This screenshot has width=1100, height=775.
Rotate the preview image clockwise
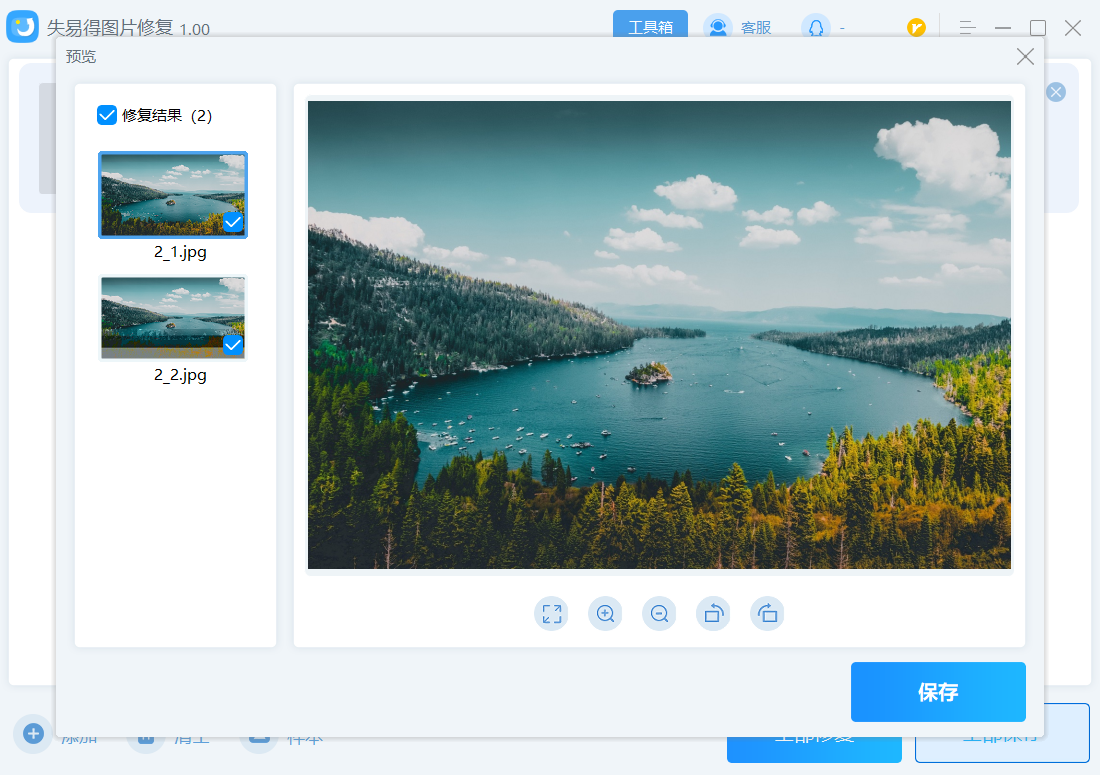tap(767, 614)
